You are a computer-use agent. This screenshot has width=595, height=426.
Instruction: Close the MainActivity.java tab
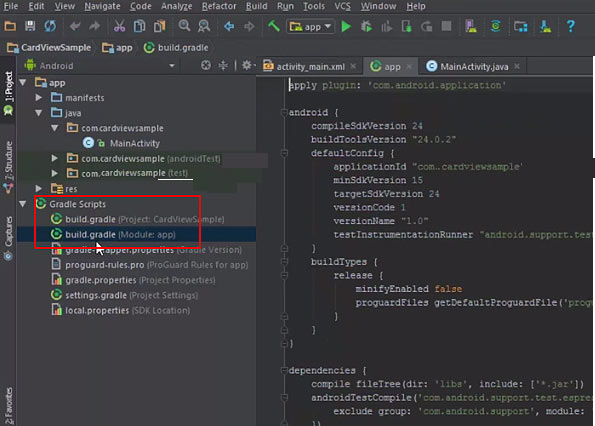517,66
